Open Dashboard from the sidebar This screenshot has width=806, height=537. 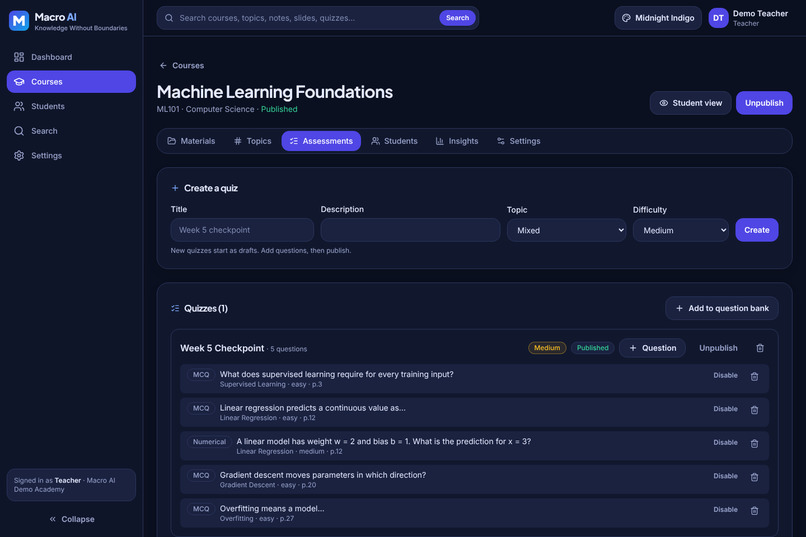tap(71, 57)
